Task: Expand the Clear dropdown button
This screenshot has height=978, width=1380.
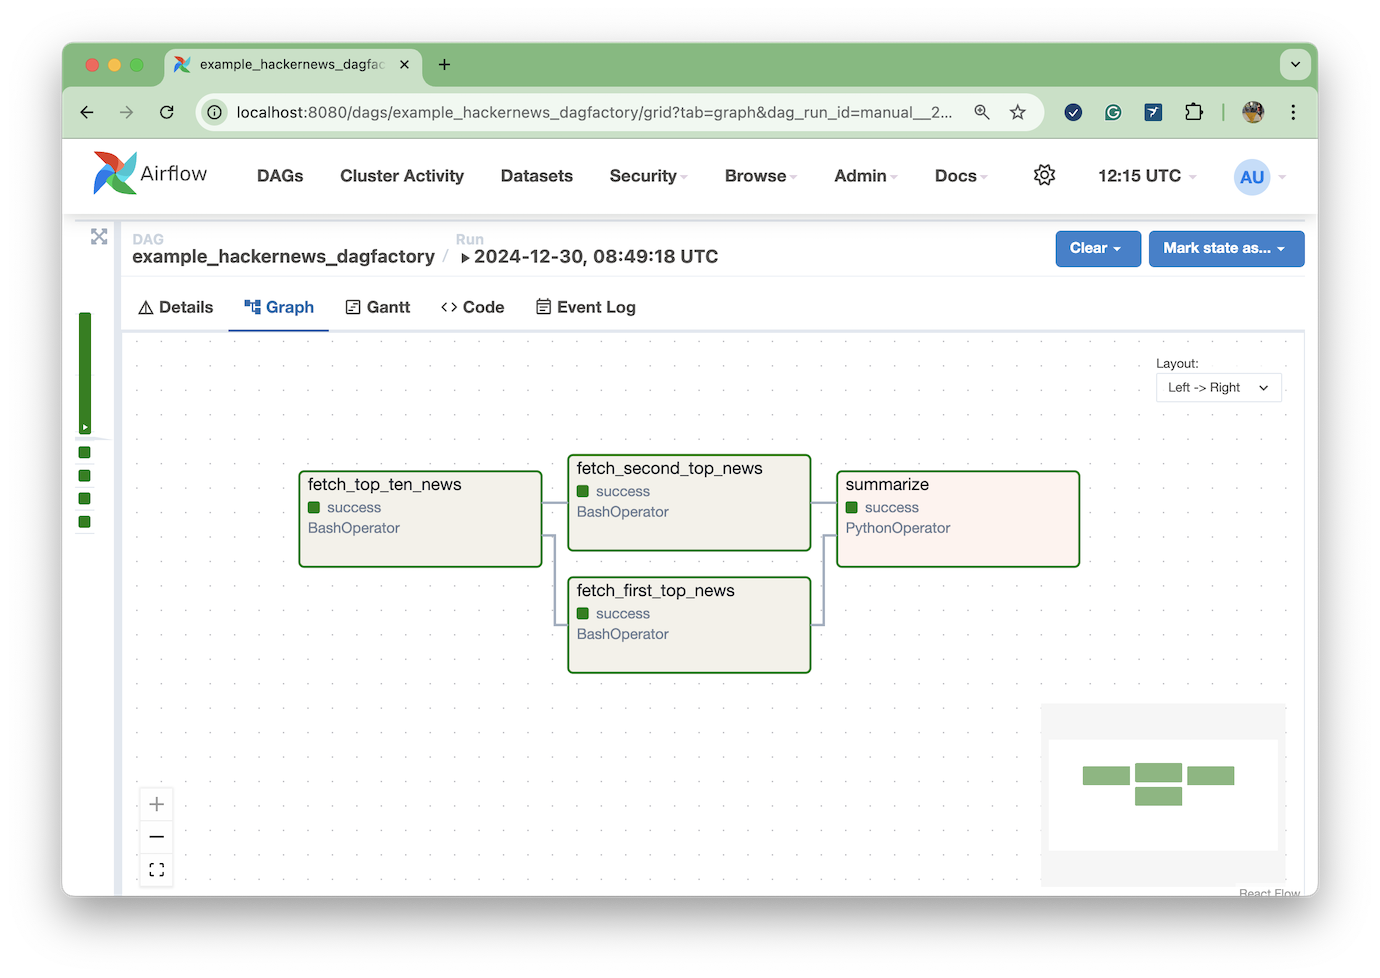Action: coord(1097,249)
